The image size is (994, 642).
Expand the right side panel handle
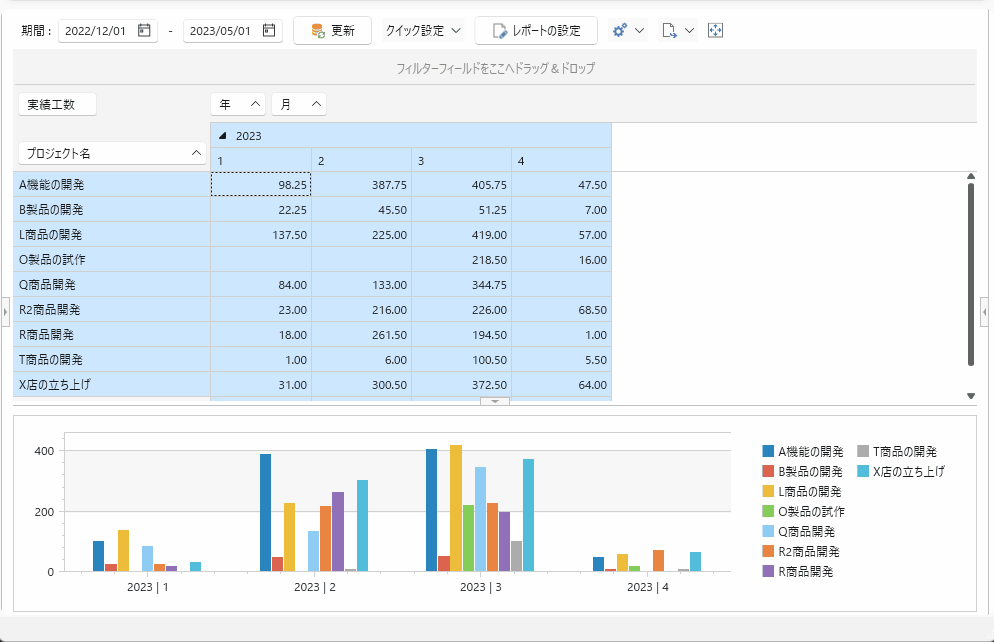[x=986, y=314]
